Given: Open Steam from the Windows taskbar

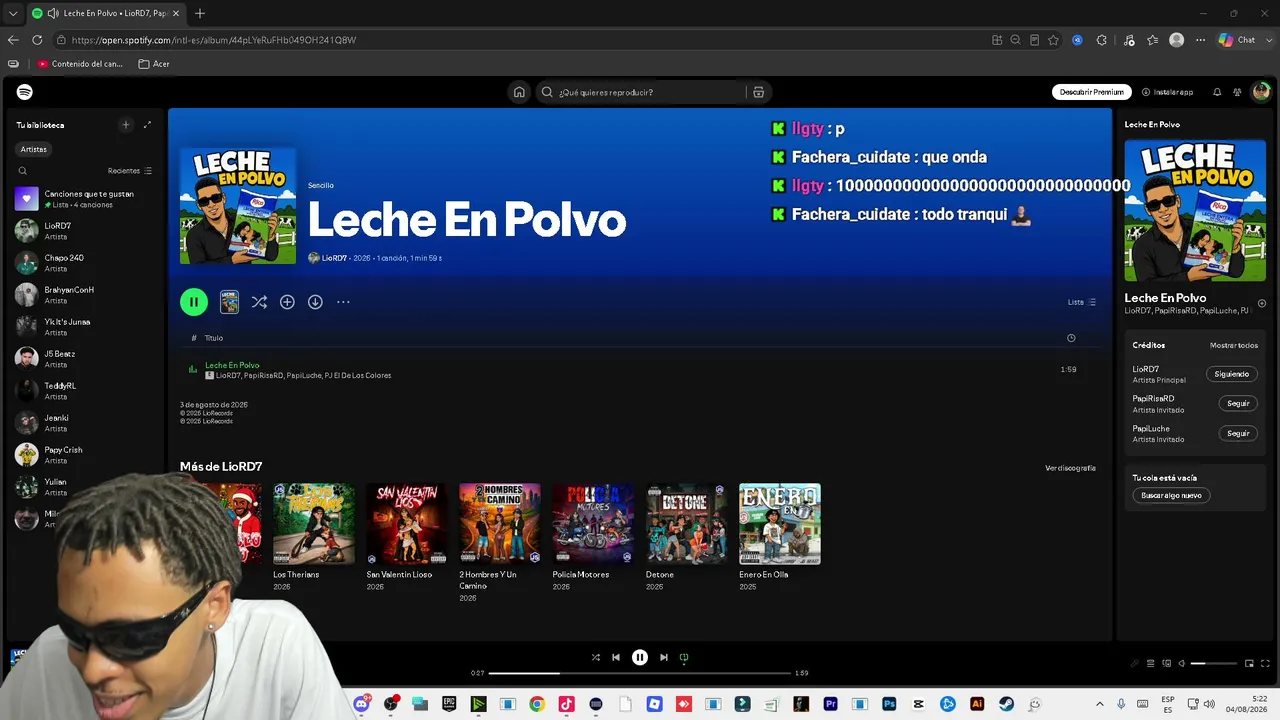Looking at the screenshot, I should coord(1006,704).
